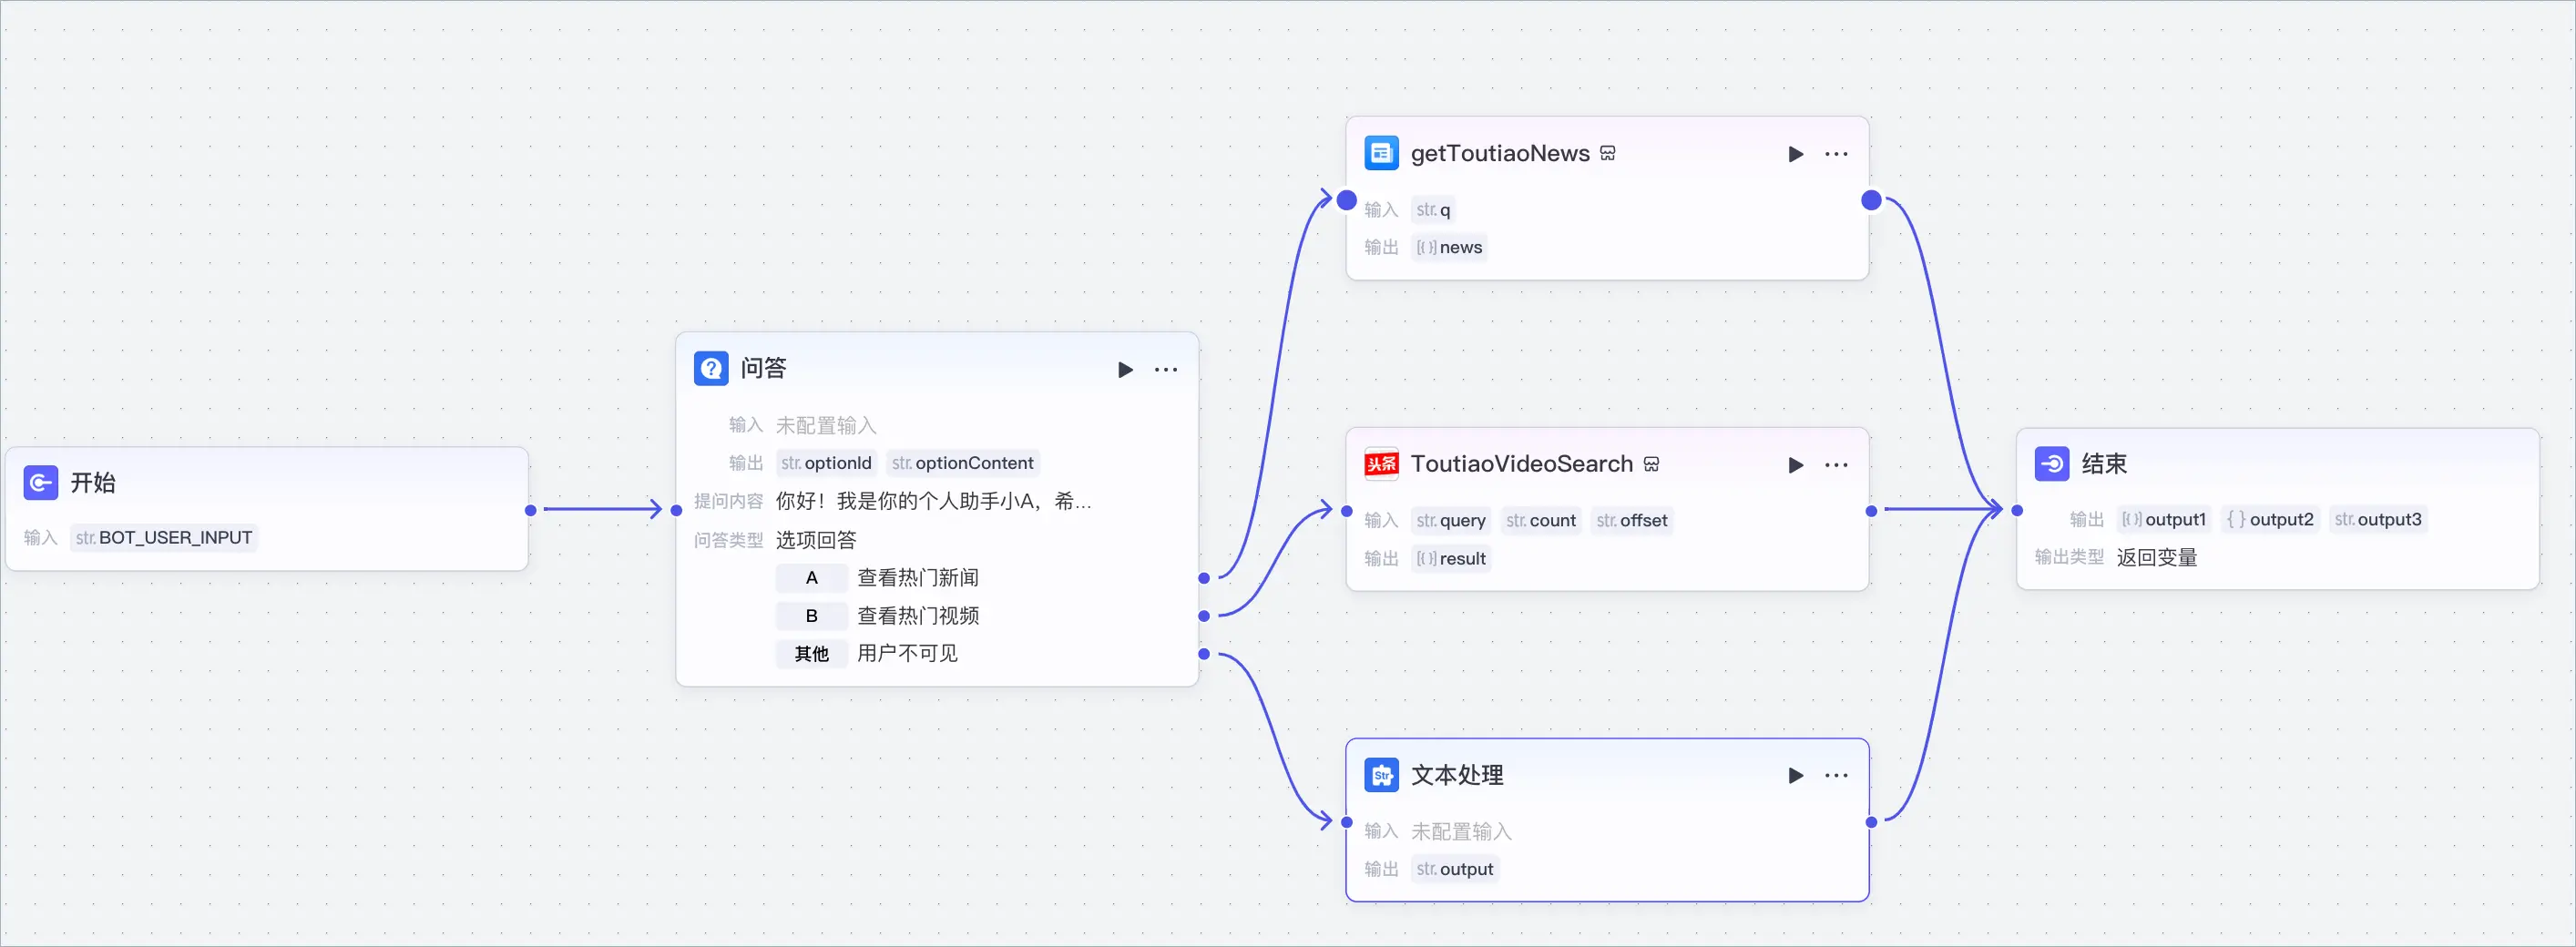The height and width of the screenshot is (947, 2576).
Task: Click the 问答 node input port
Action: pos(676,510)
